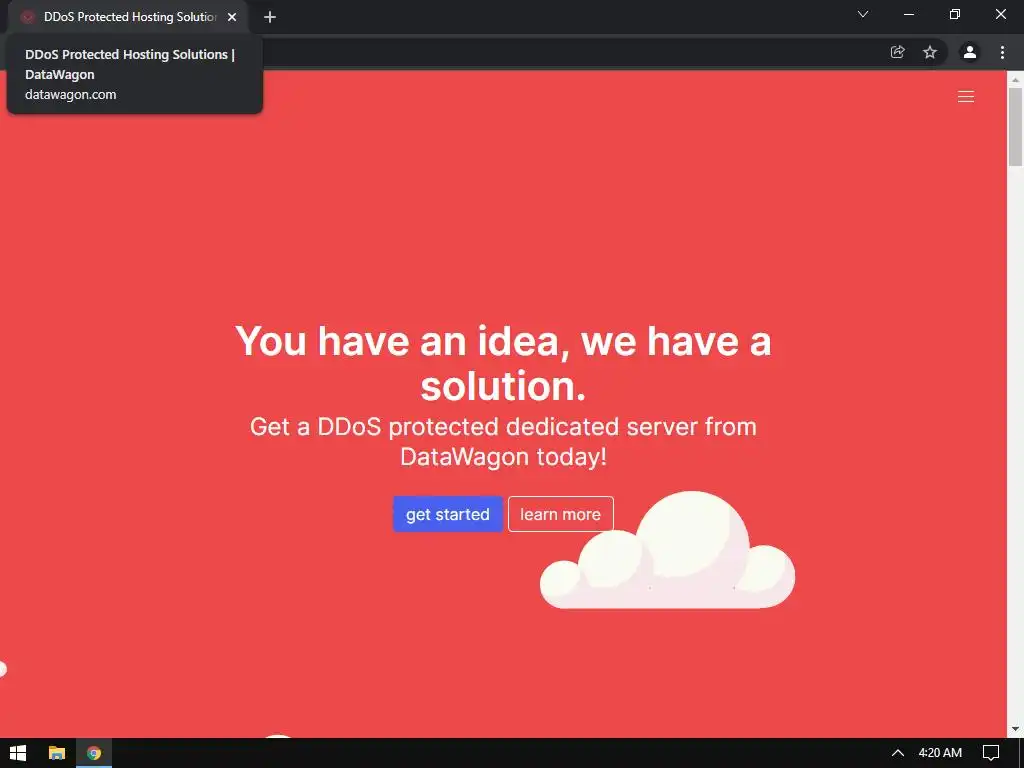The width and height of the screenshot is (1024, 768).
Task: Open a new browser tab
Action: pyautogui.click(x=270, y=17)
